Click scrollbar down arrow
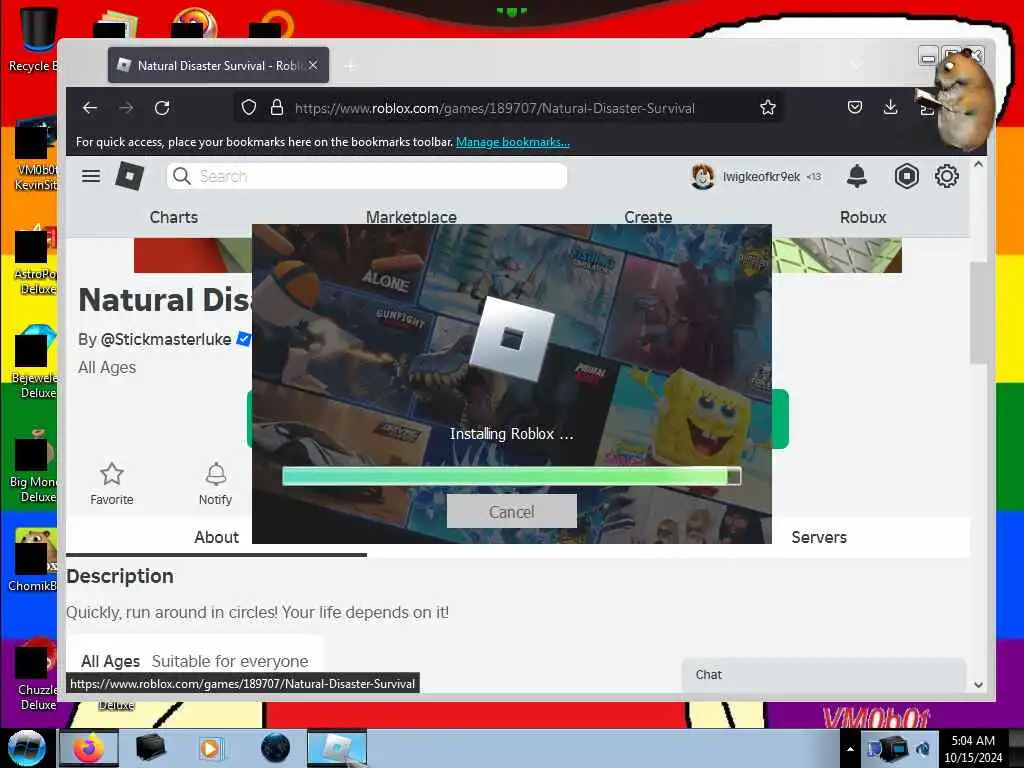The width and height of the screenshot is (1024, 768). pyautogui.click(x=978, y=685)
